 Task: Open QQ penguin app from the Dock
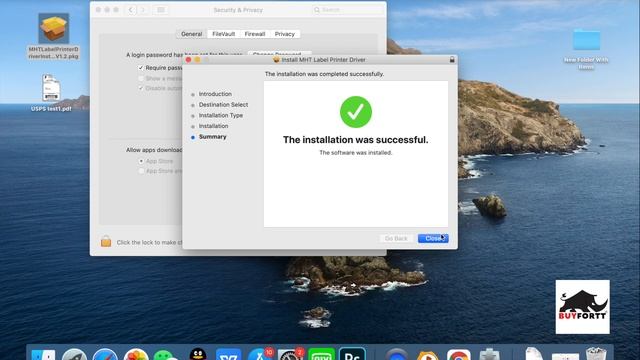[x=198, y=354]
